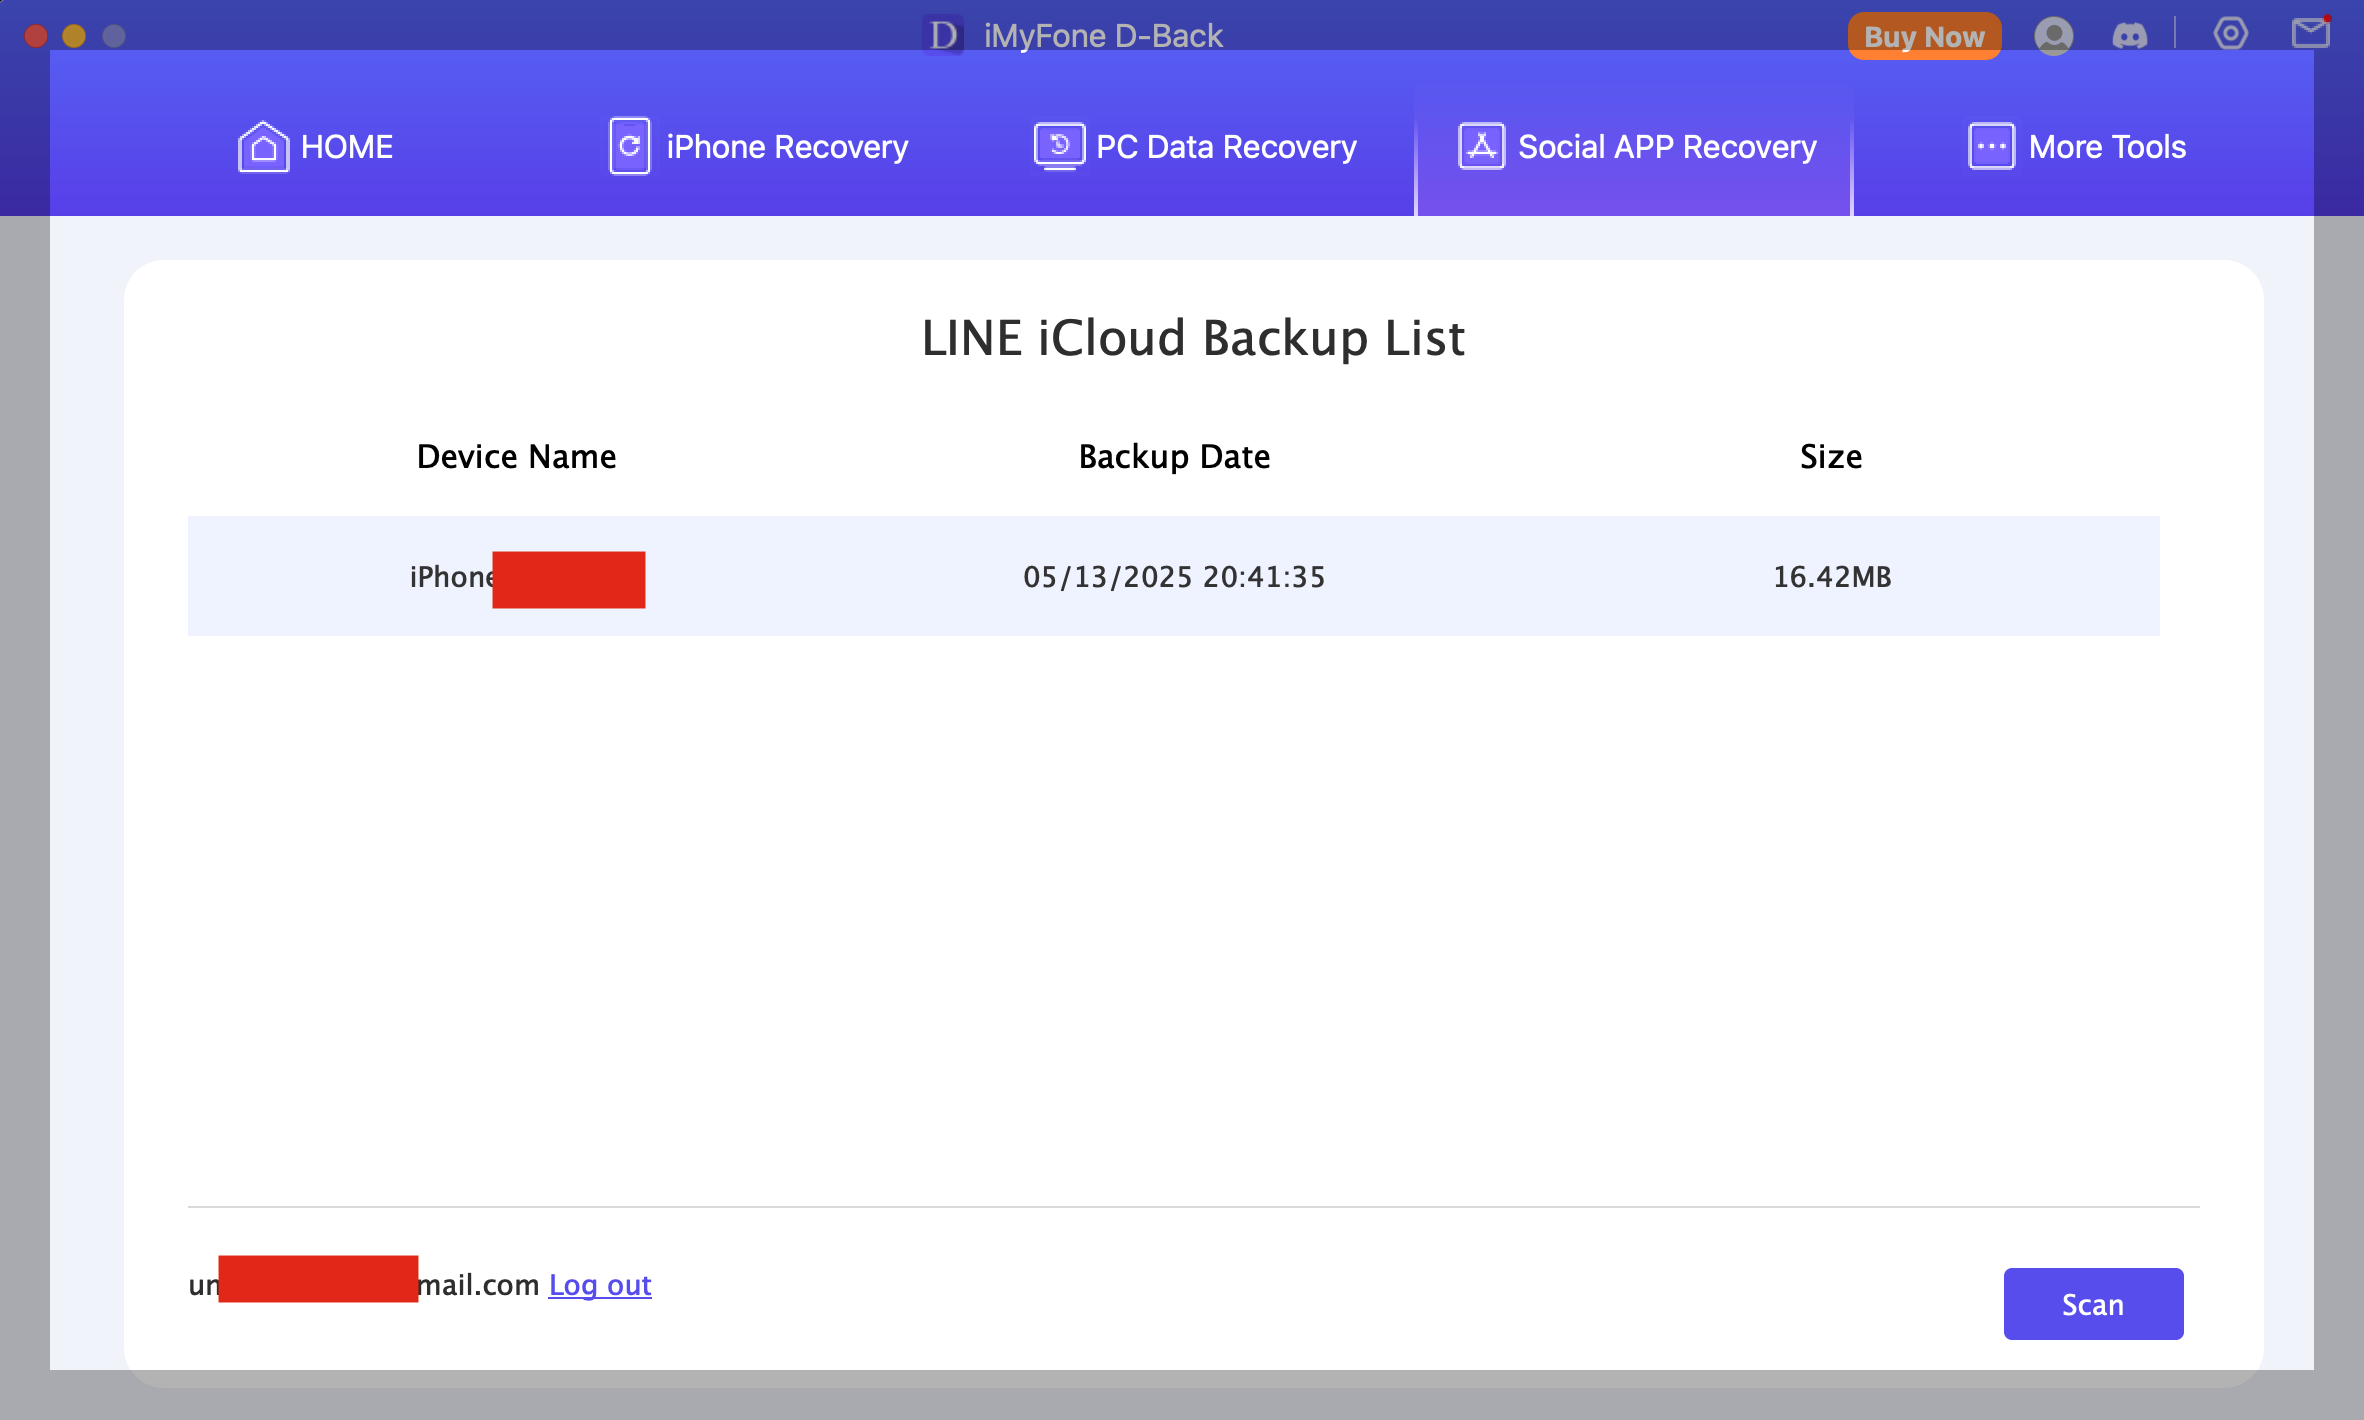Click the D-Back logo icon in title bar

pyautogui.click(x=943, y=36)
